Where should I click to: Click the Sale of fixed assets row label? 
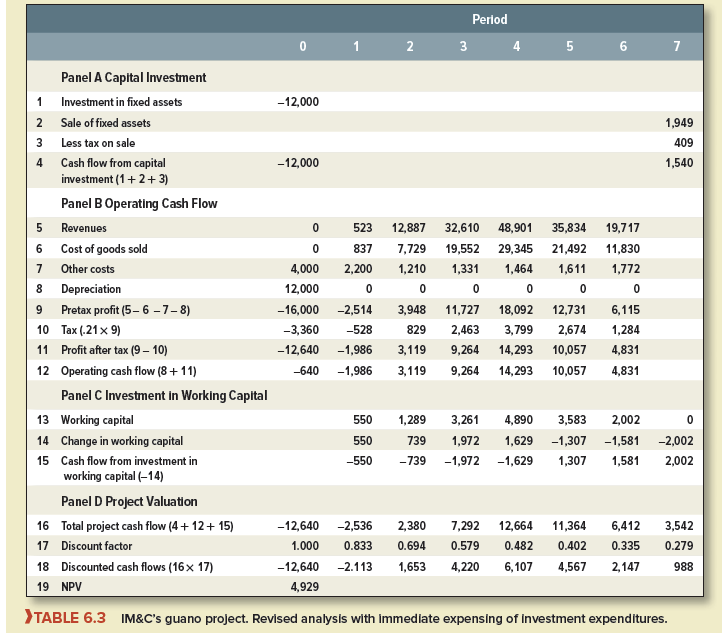coord(106,122)
